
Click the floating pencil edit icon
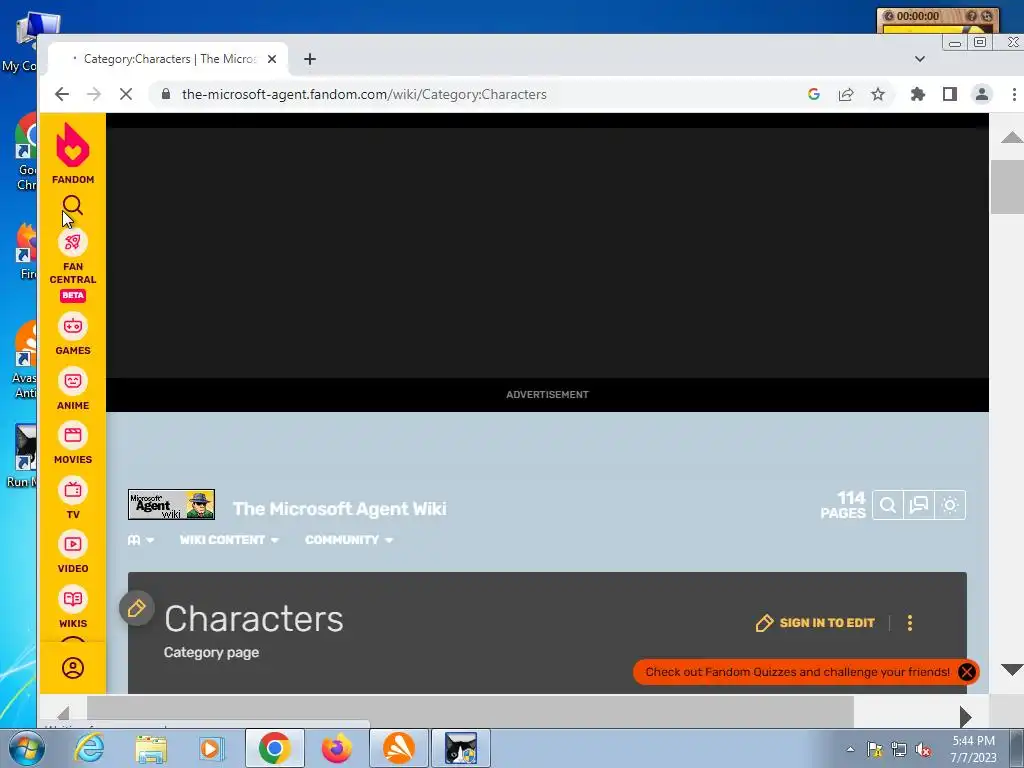[136, 609]
